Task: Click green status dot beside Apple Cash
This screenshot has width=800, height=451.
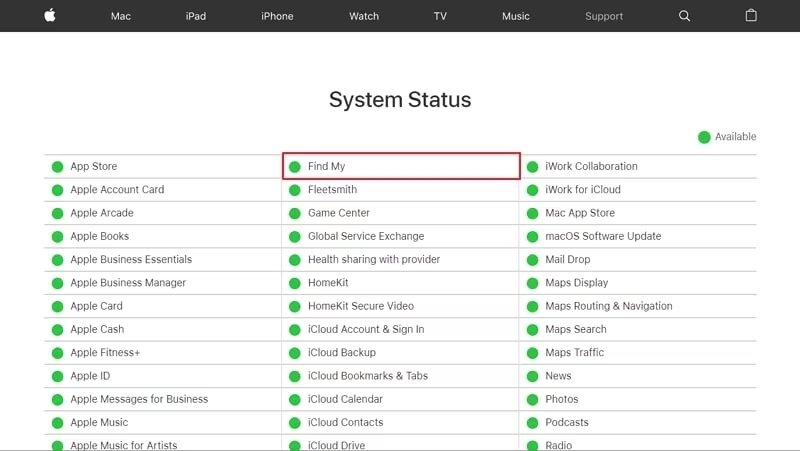Action: coord(58,330)
